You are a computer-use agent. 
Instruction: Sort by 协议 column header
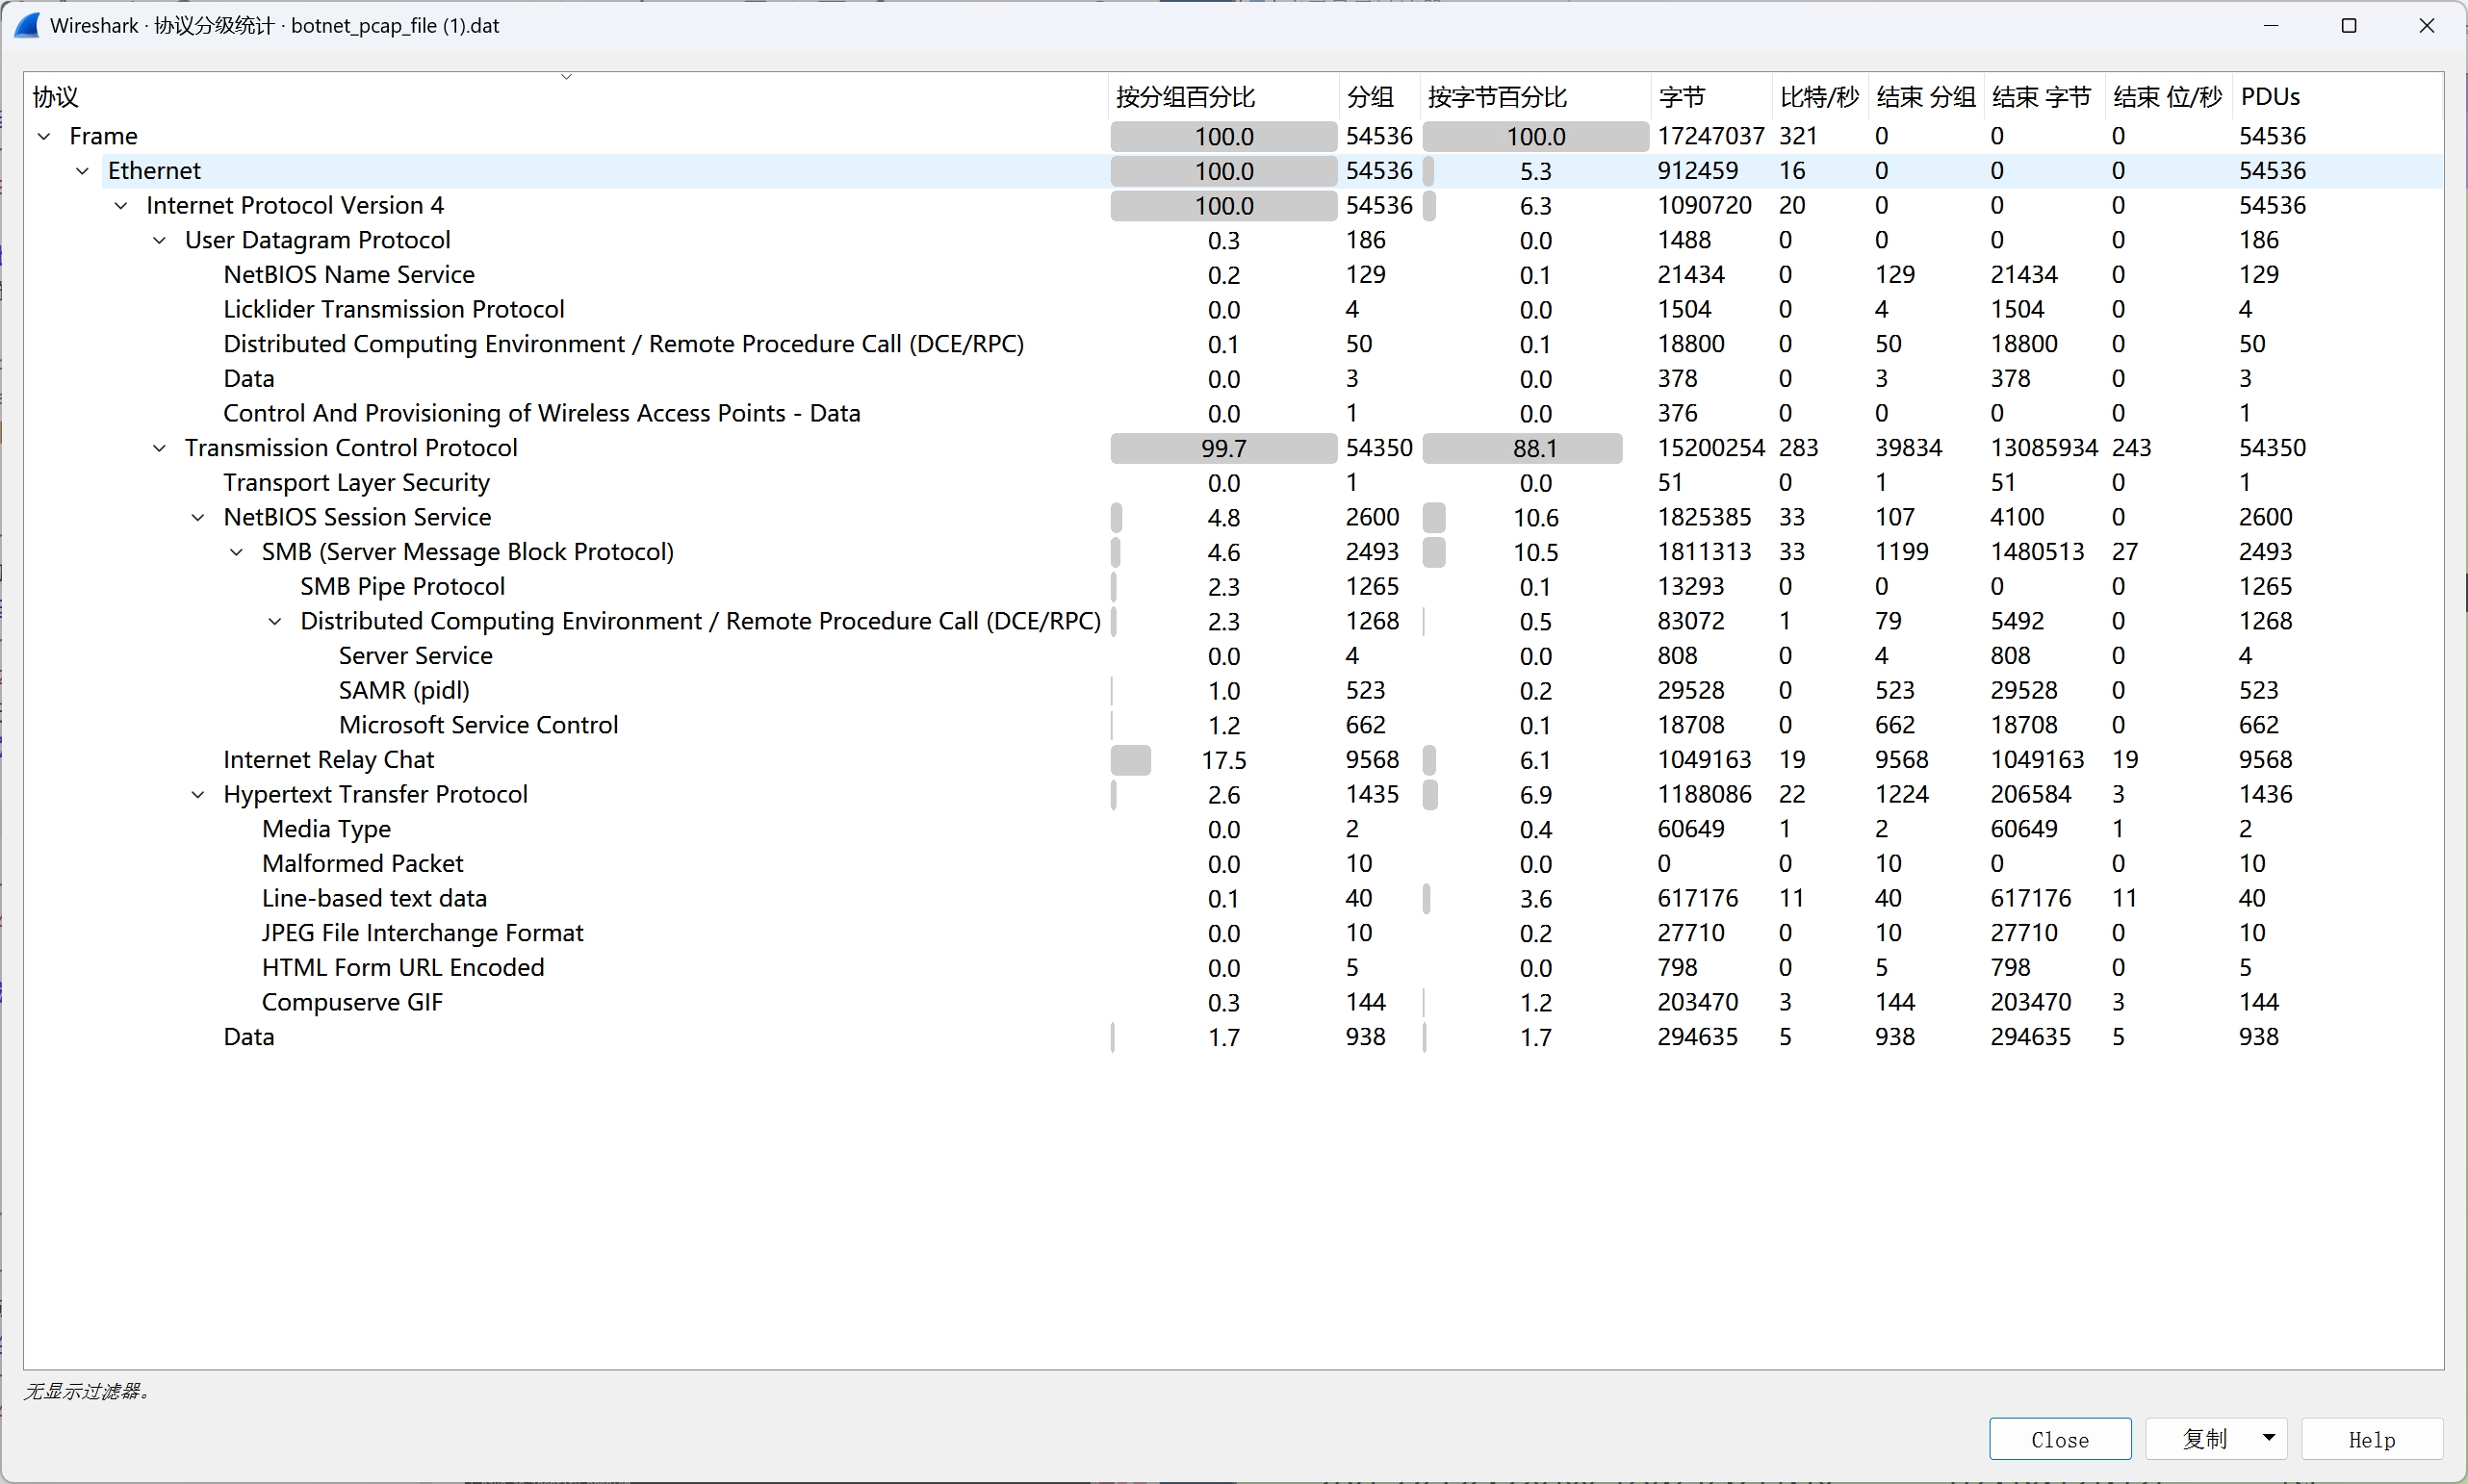pos(56,97)
